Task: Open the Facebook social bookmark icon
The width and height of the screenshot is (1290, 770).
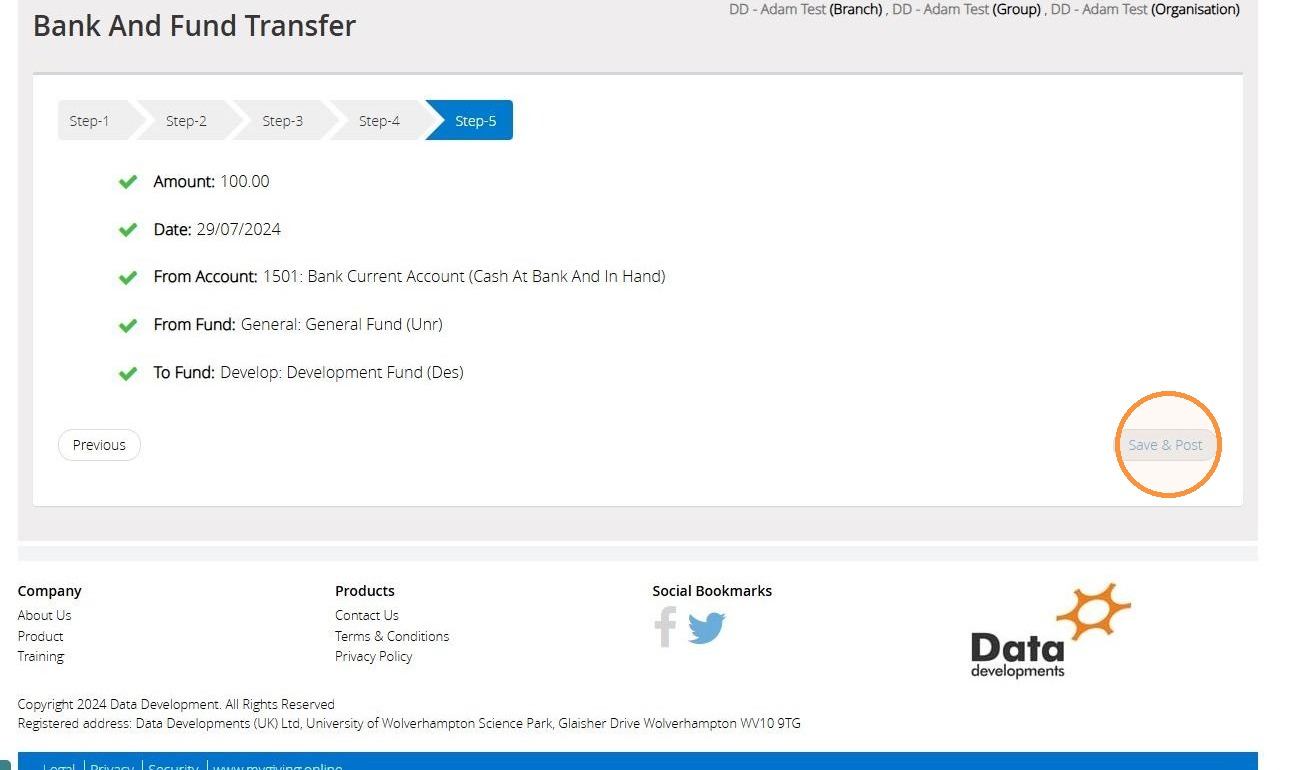Action: [x=666, y=627]
